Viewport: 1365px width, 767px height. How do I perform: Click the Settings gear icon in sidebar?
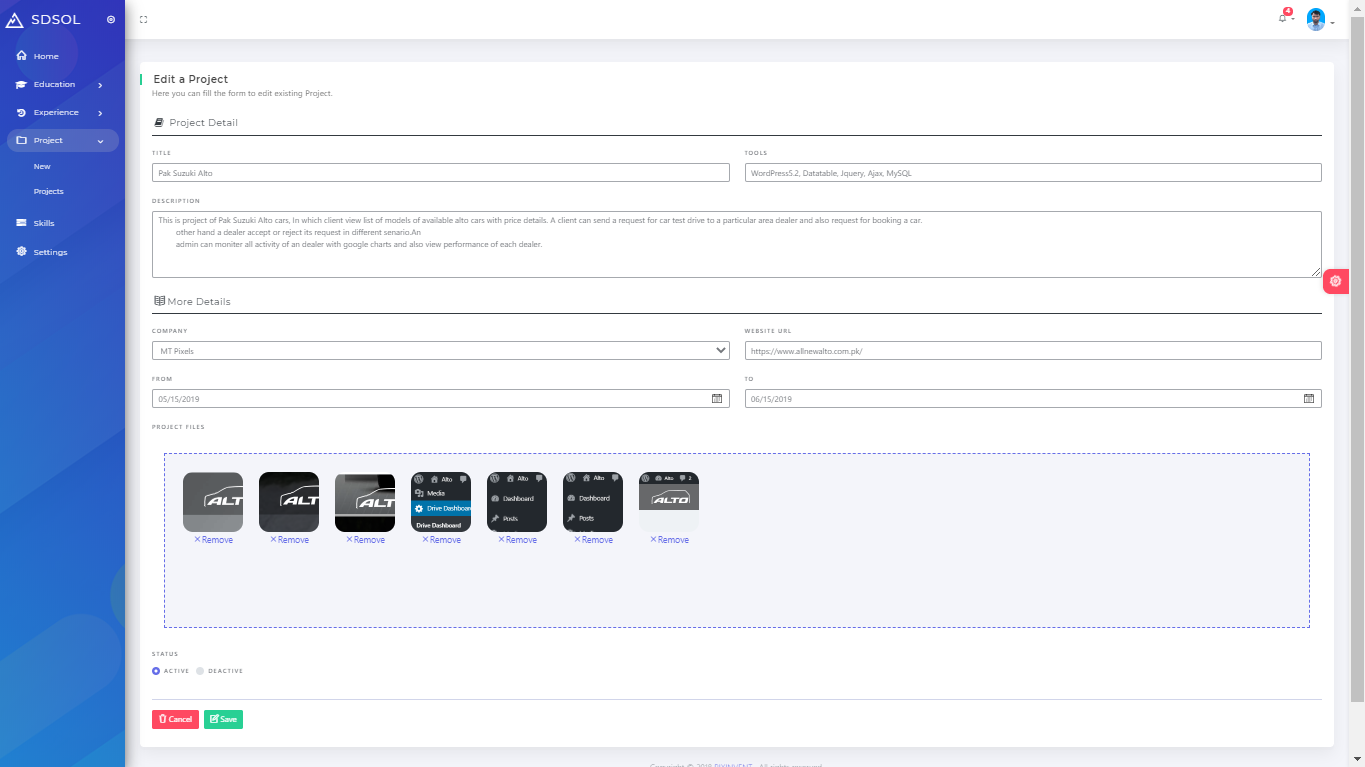coord(21,252)
